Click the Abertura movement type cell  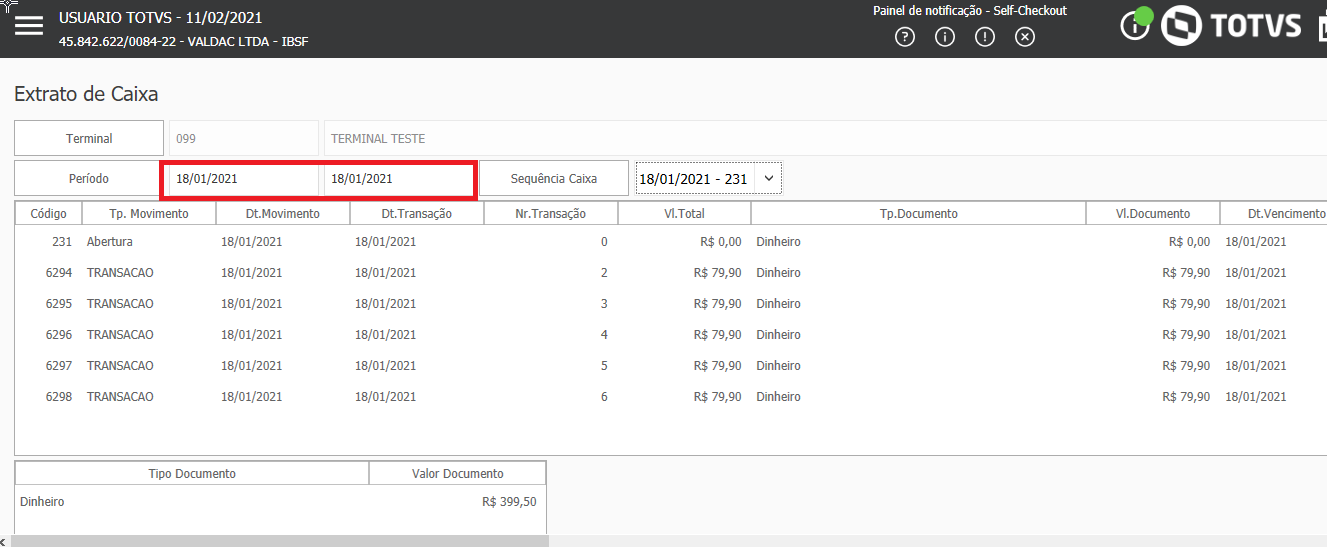coord(110,242)
